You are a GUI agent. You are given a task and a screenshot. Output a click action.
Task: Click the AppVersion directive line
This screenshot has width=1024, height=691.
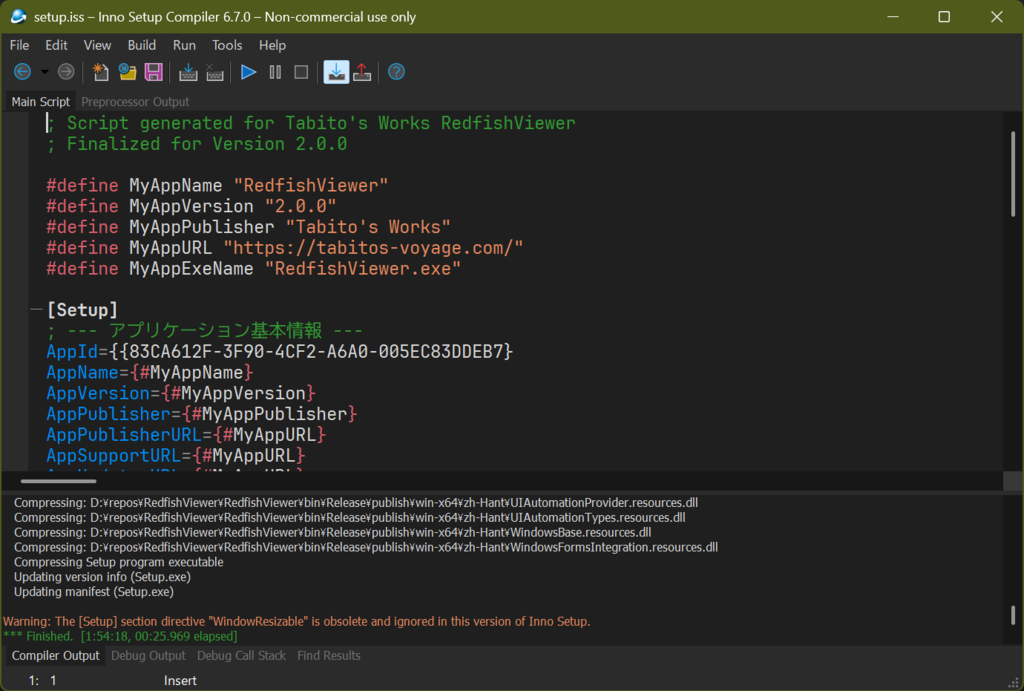(x=181, y=393)
